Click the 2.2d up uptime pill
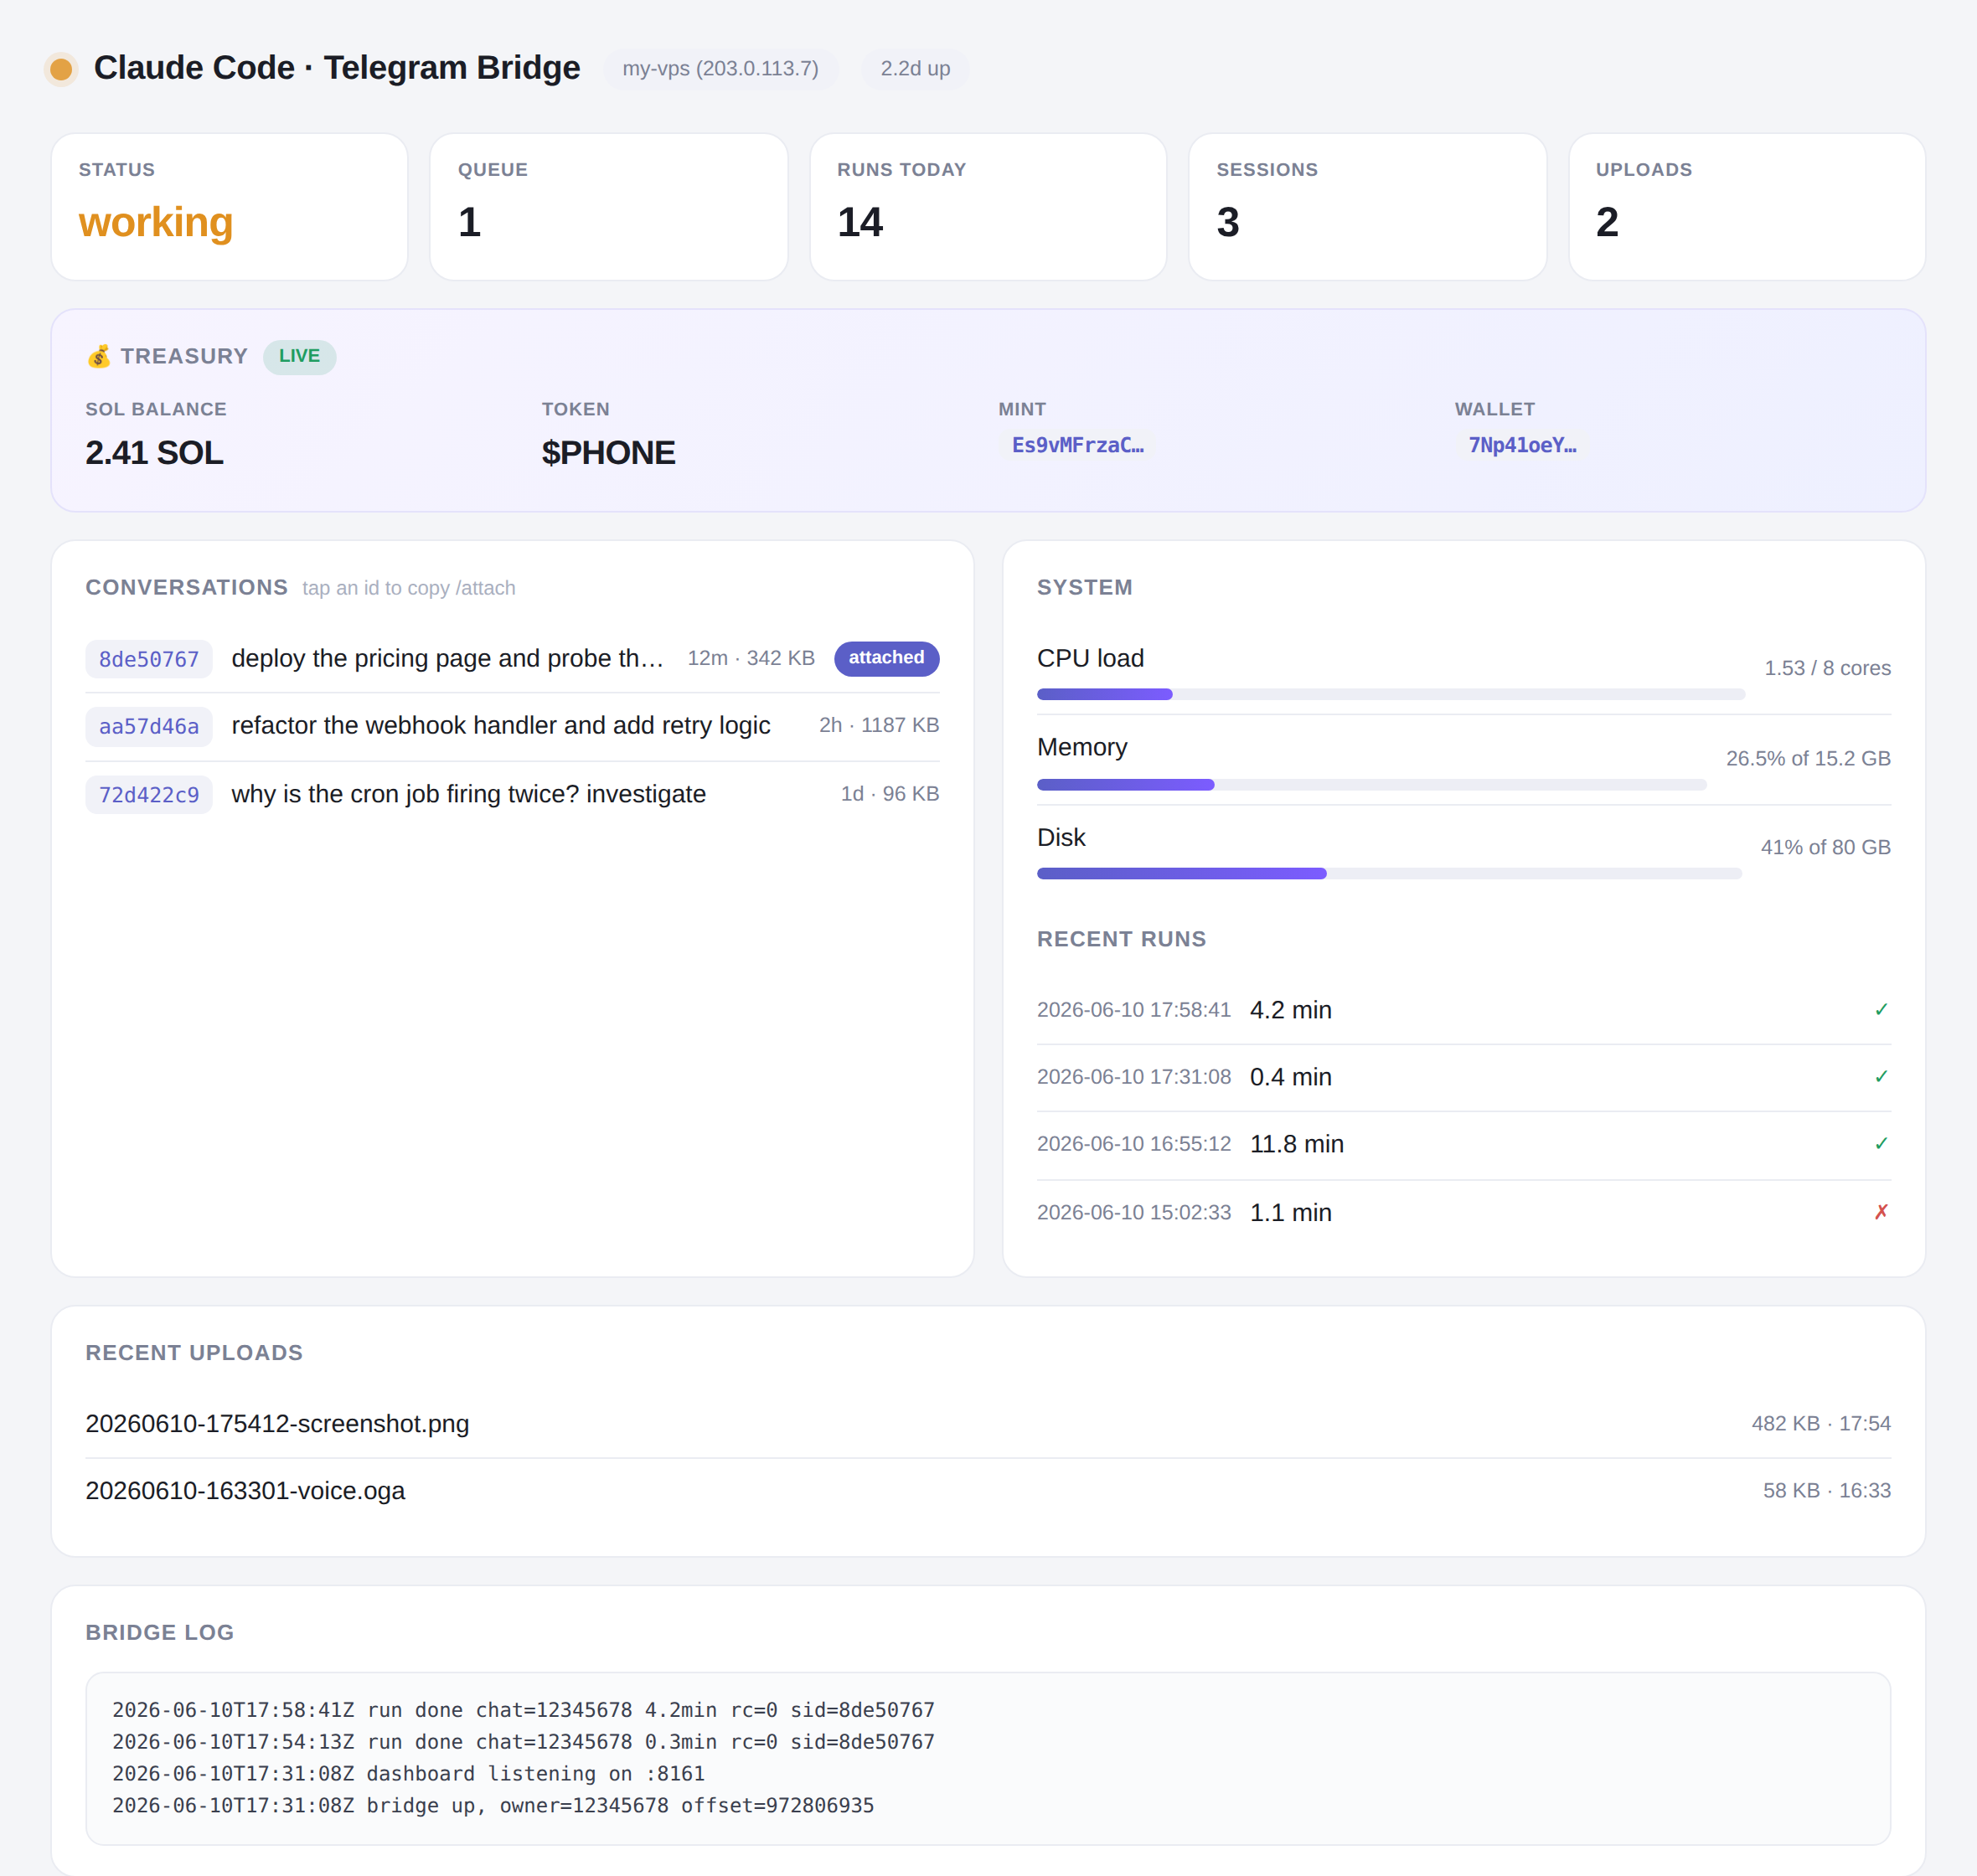Image resolution: width=1977 pixels, height=1876 pixels. [x=915, y=69]
